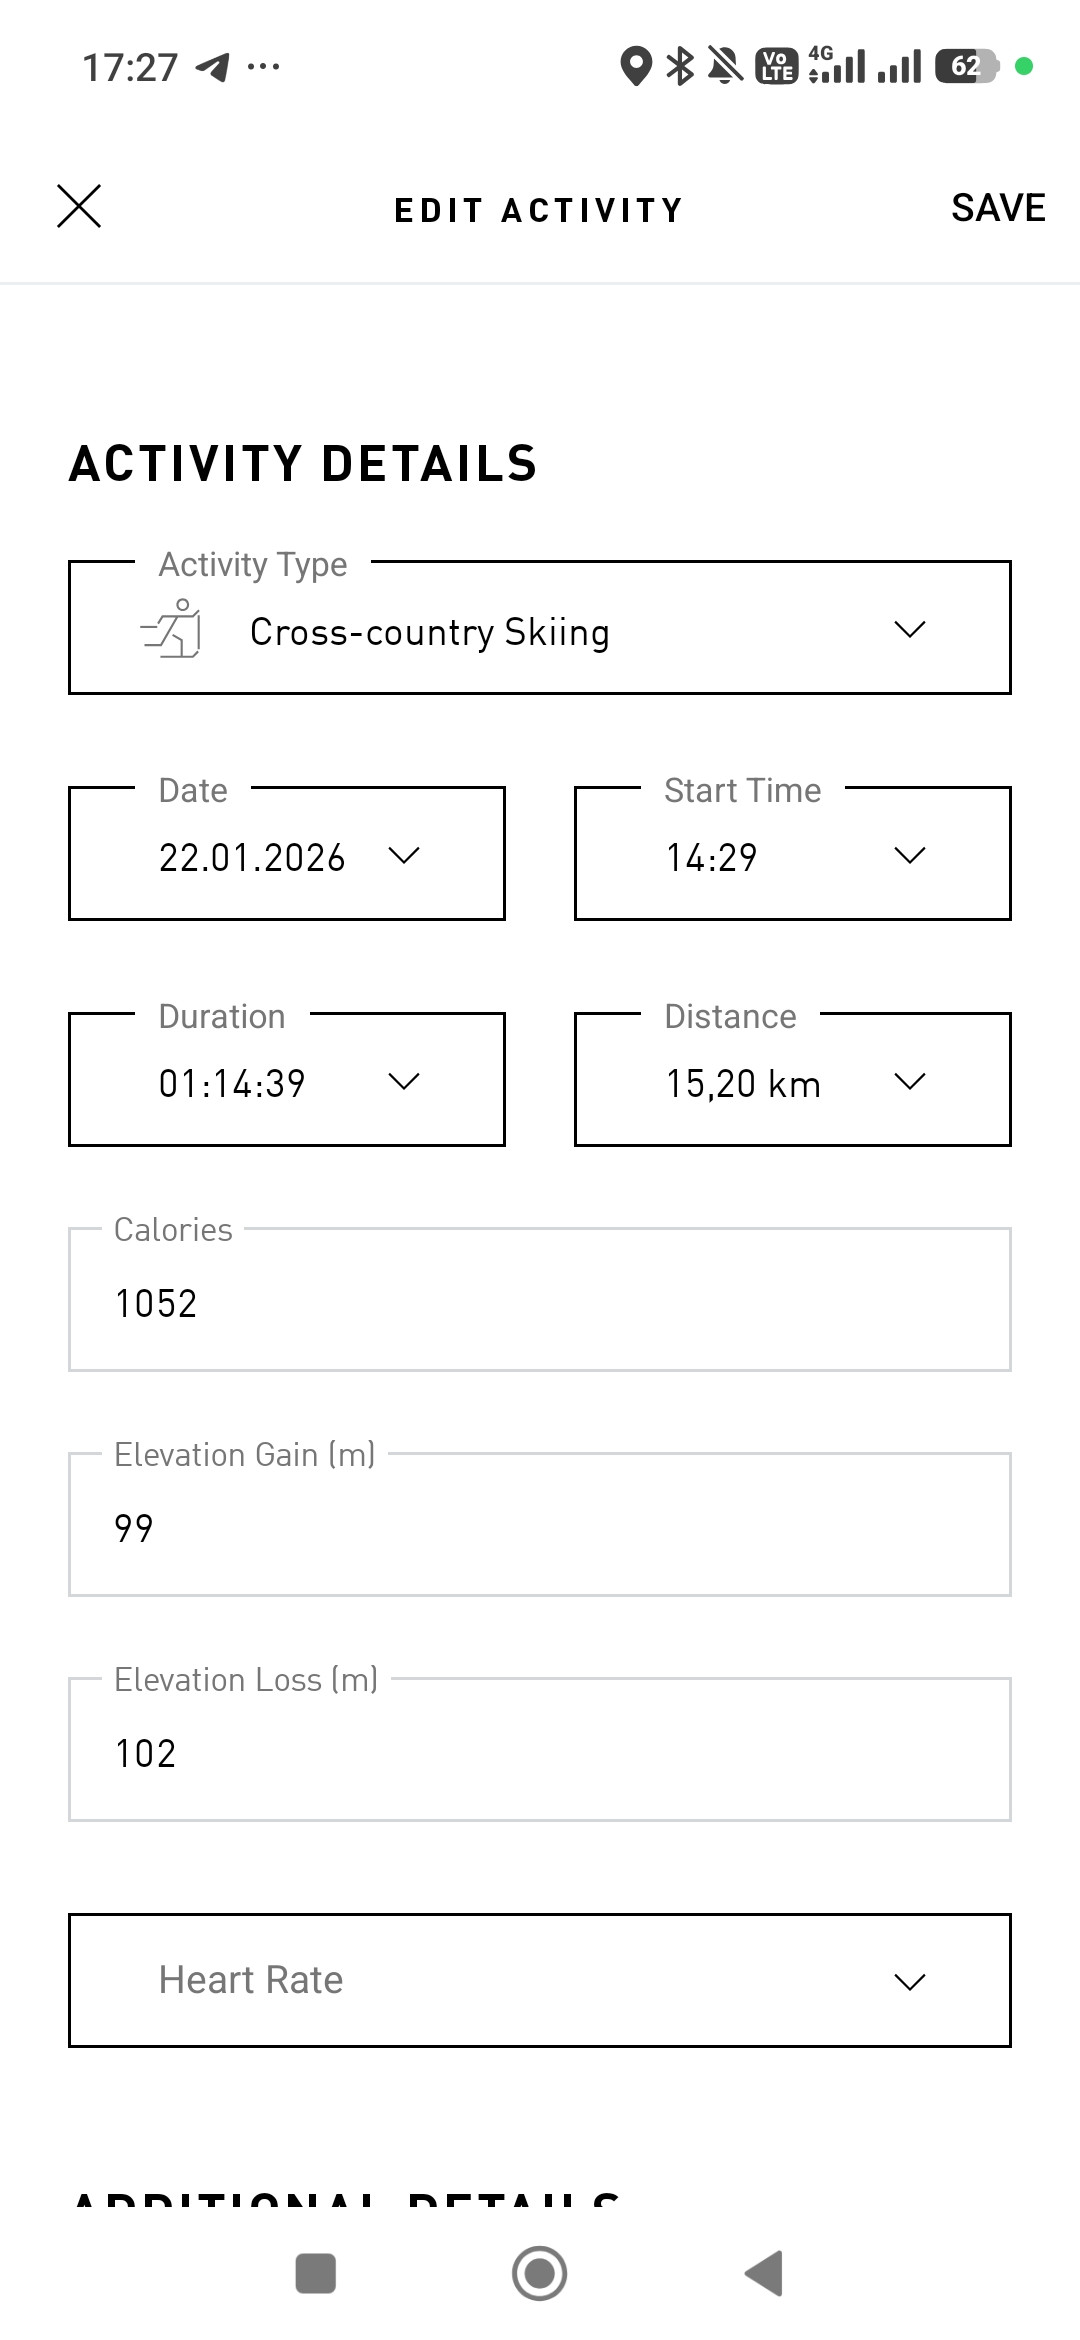Open the Distance selector 15,20 km
The image size is (1080, 2340).
pyautogui.click(x=793, y=1079)
